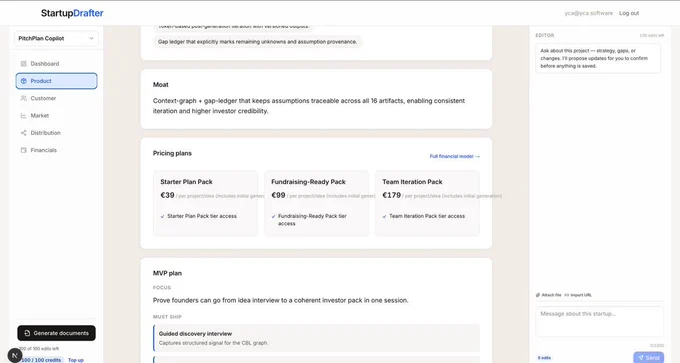Click the €39 price text
Viewport: 680px width, 363px height.
(x=167, y=195)
